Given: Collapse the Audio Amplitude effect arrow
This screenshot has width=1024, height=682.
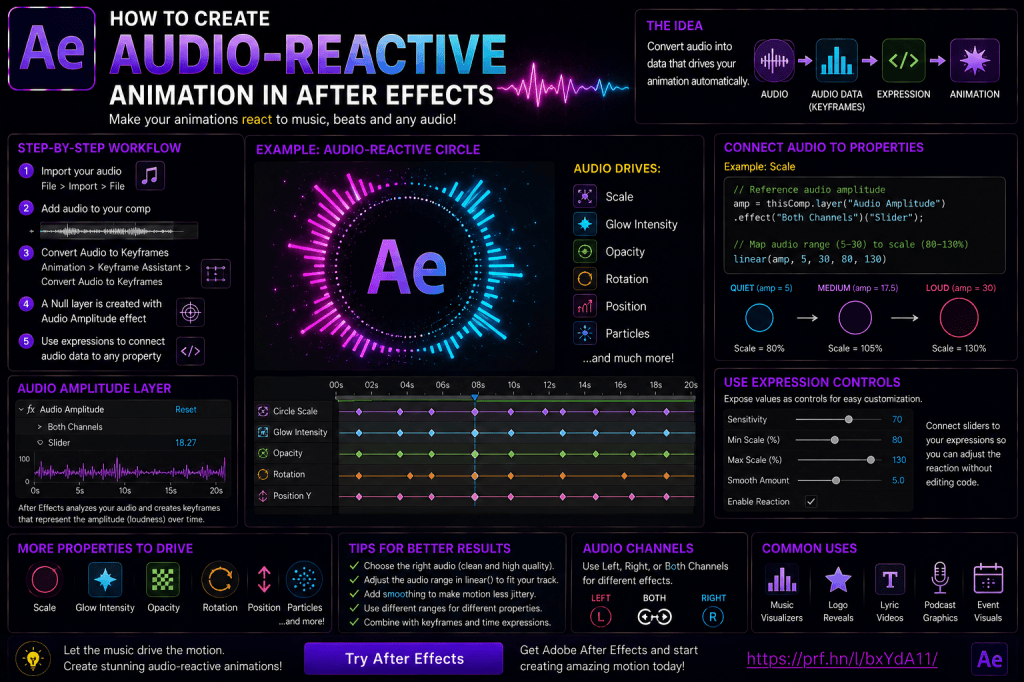Looking at the screenshot, I should 21,410.
